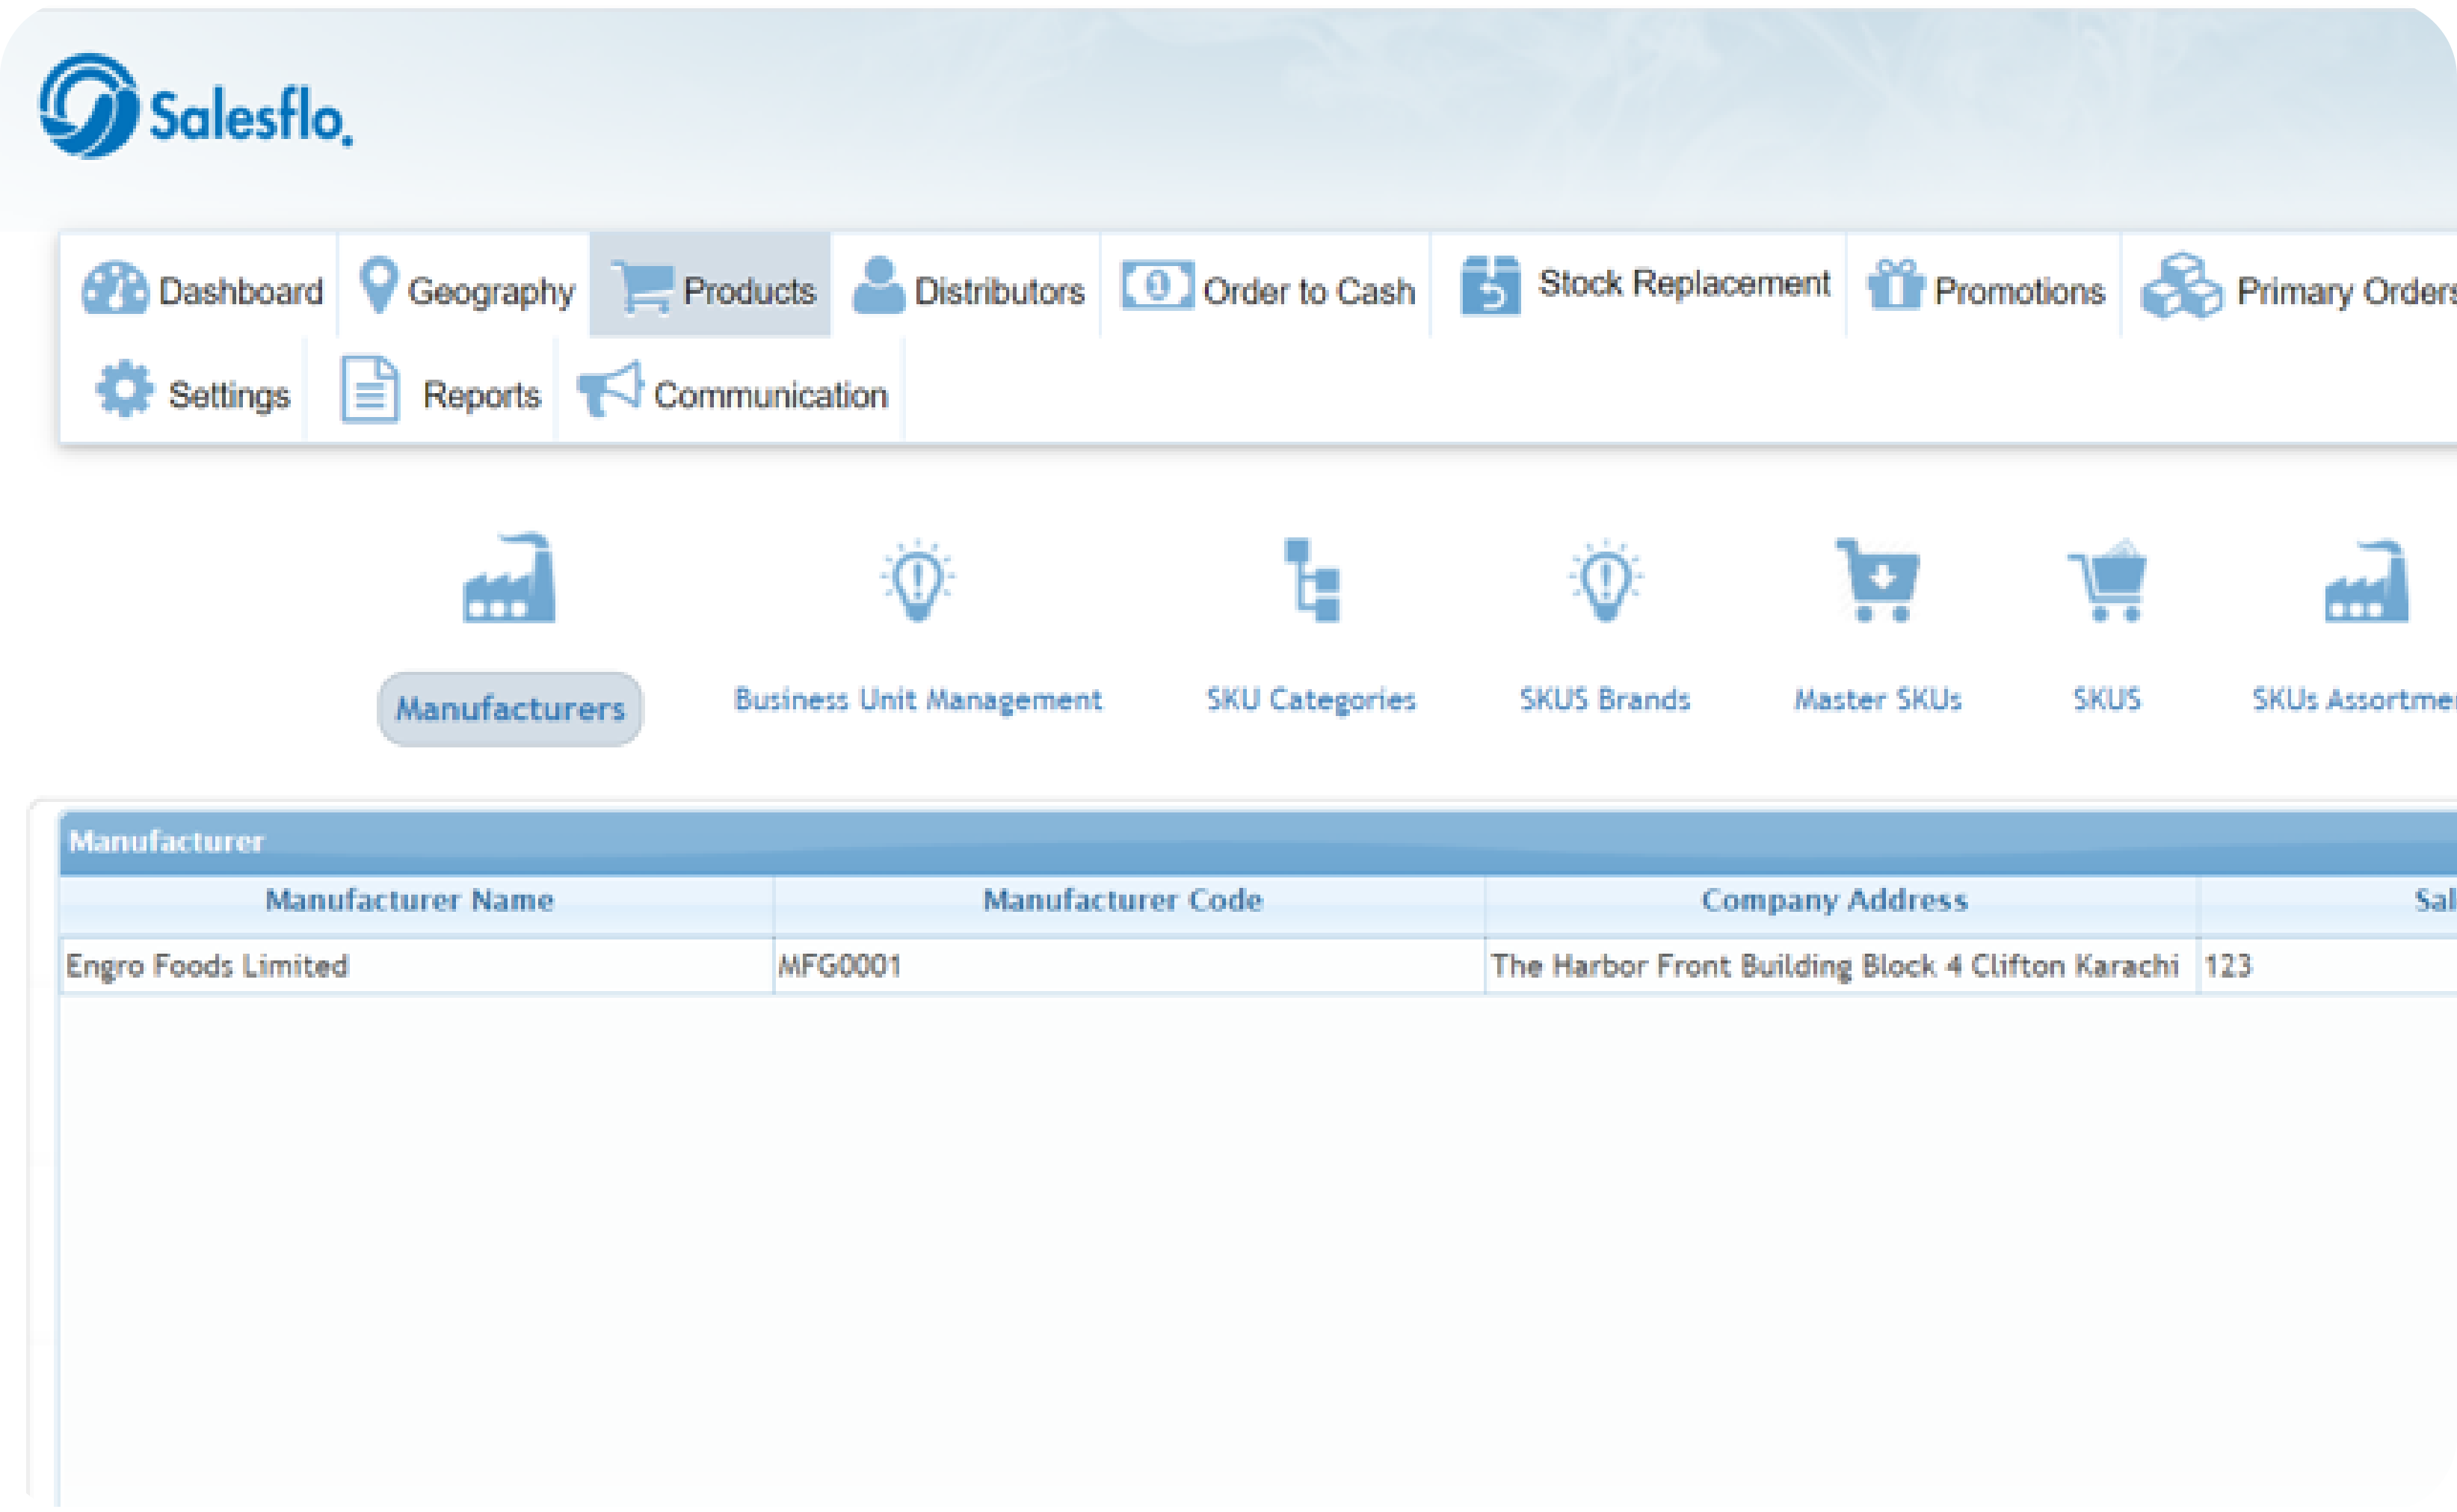Open Business Unit Management lightbulb icon
Viewport: 2457px width, 1512px height.
[917, 581]
